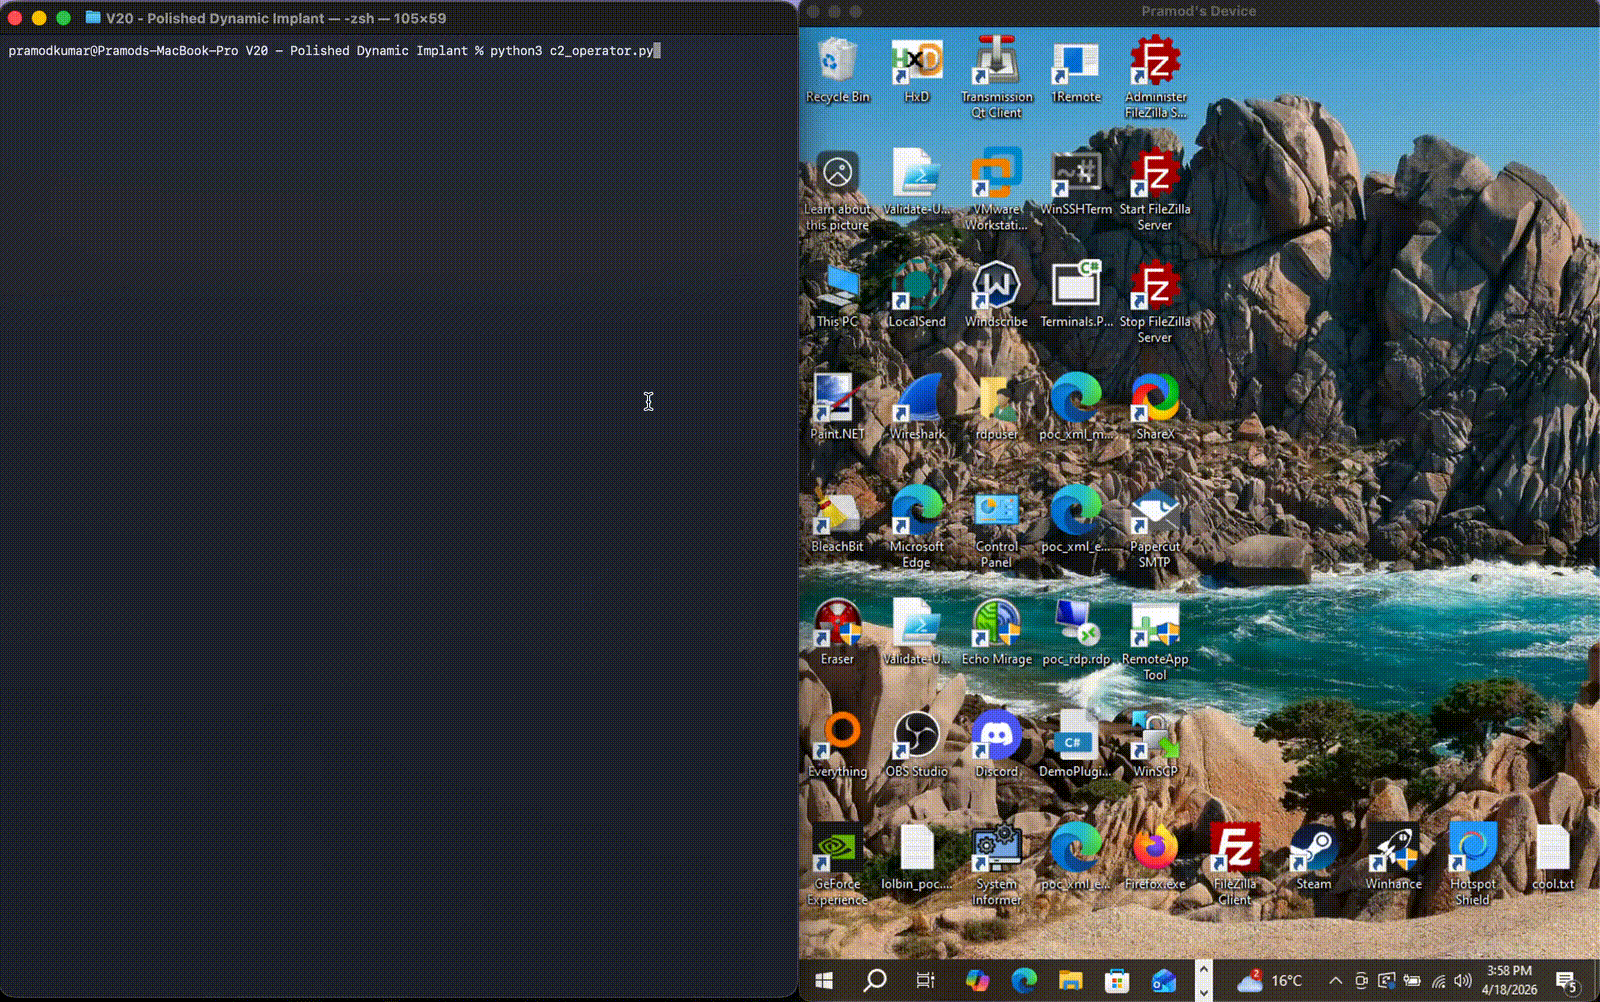Click the terminal command line prompt
1600x1002 pixels.
coord(334,50)
